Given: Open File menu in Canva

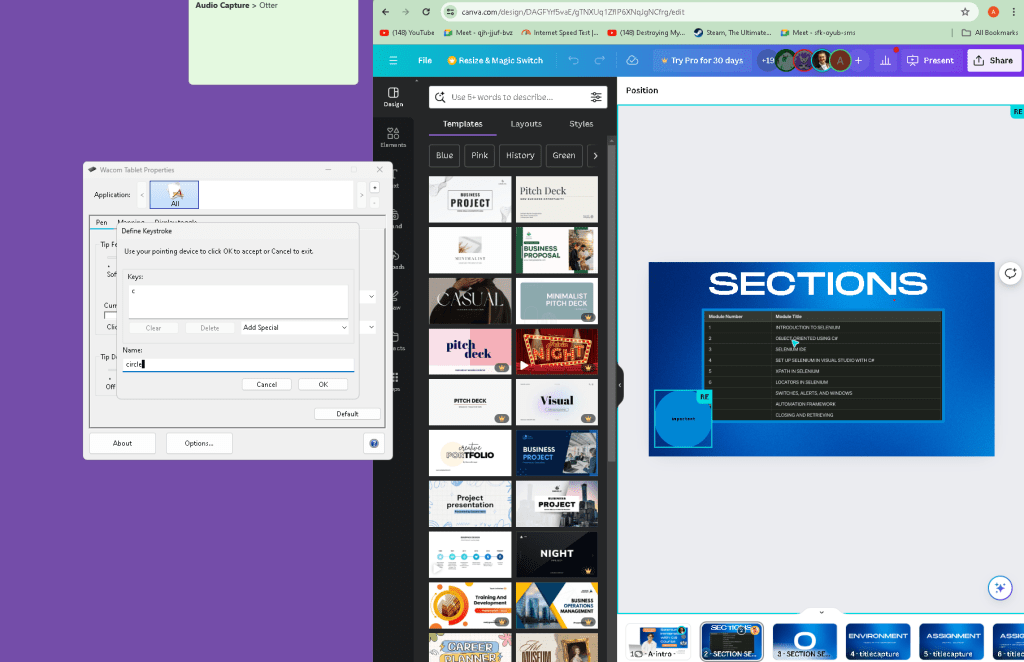Looking at the screenshot, I should click(x=424, y=60).
